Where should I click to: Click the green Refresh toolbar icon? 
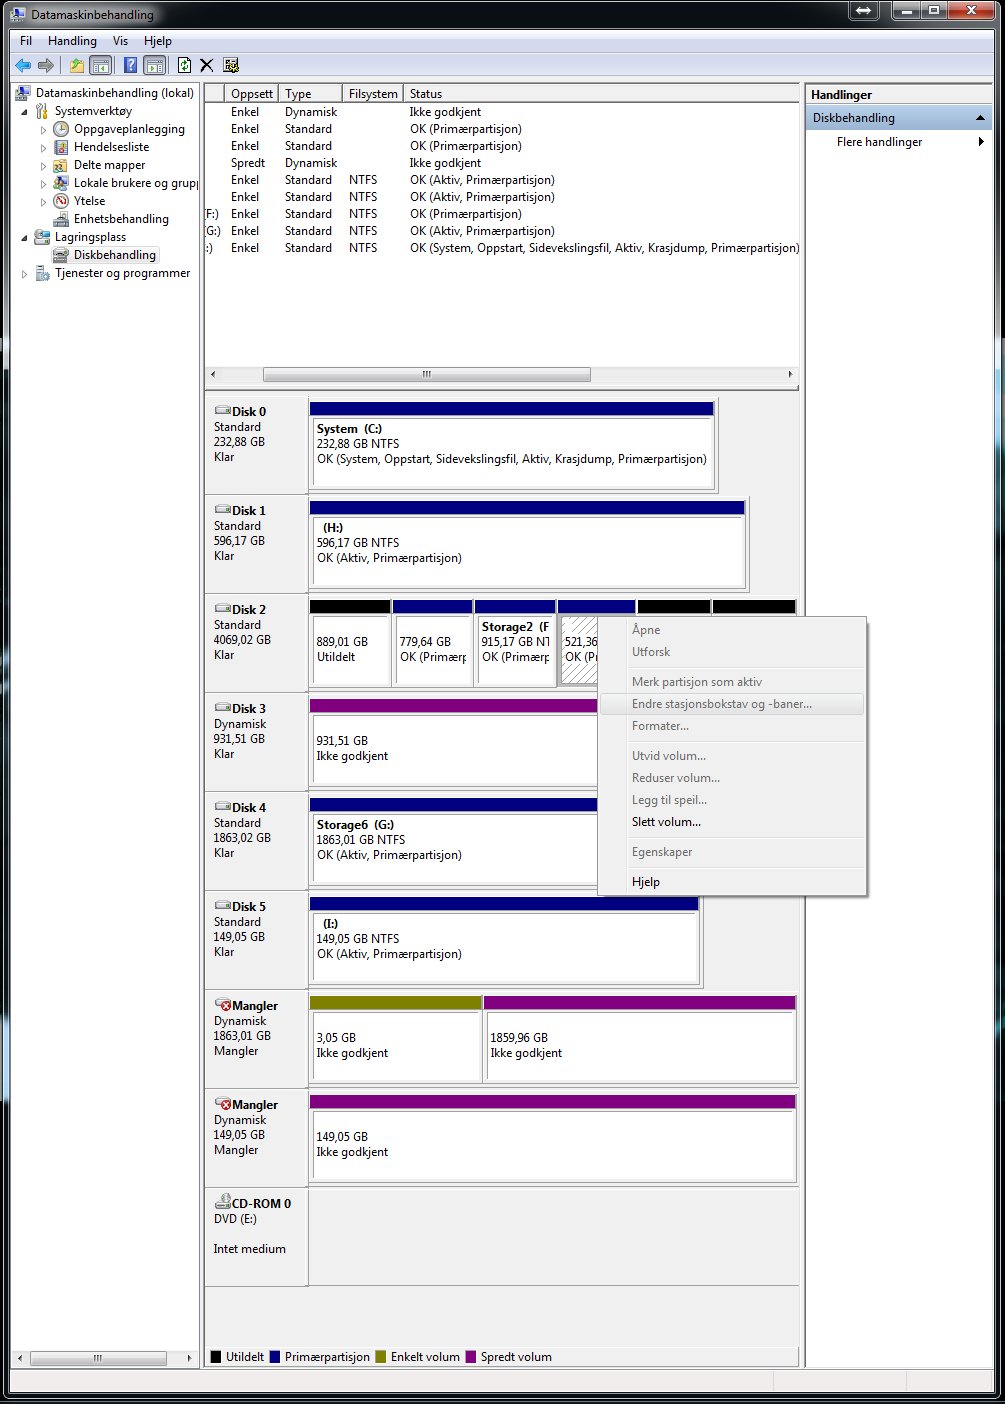tap(184, 65)
